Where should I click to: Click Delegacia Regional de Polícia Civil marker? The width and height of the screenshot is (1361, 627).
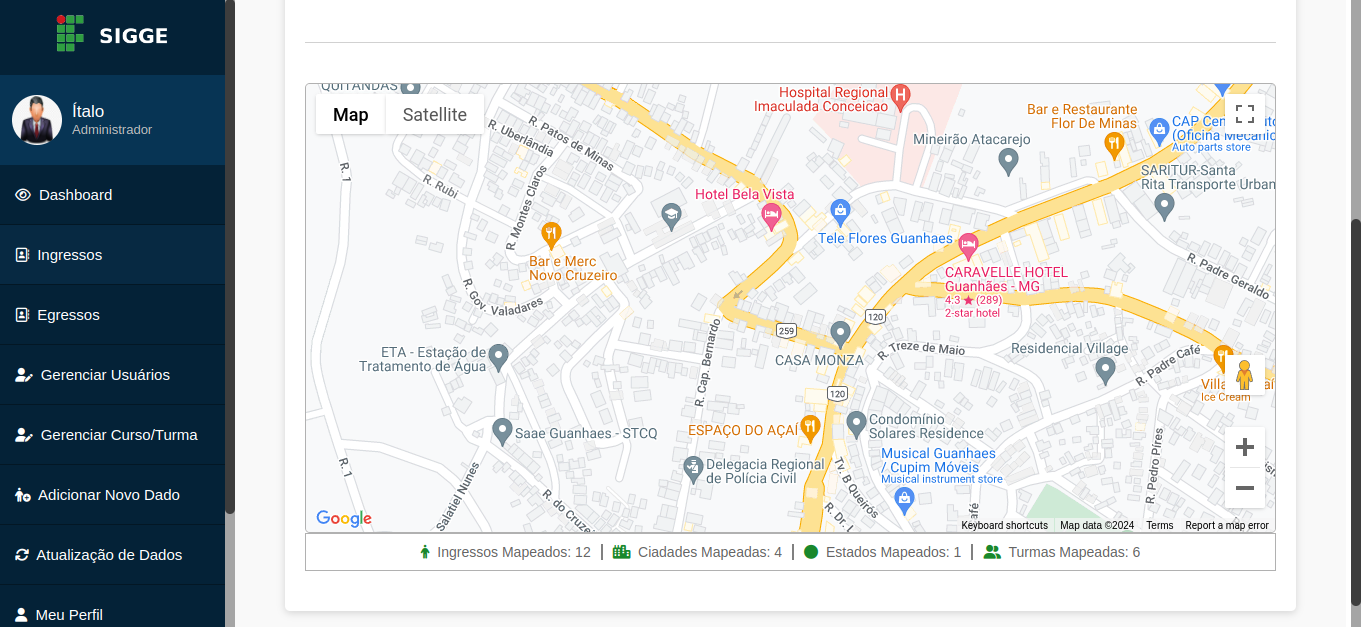point(693,467)
